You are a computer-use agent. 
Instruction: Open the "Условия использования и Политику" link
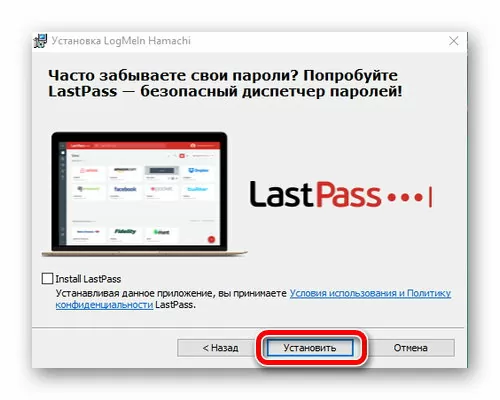click(370, 293)
